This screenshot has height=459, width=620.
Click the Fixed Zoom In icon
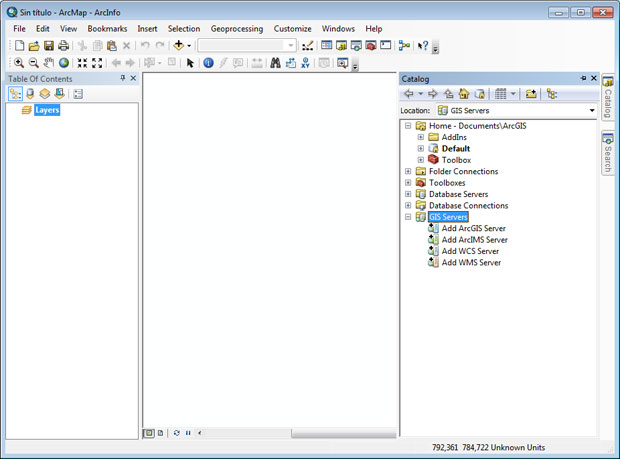82,63
